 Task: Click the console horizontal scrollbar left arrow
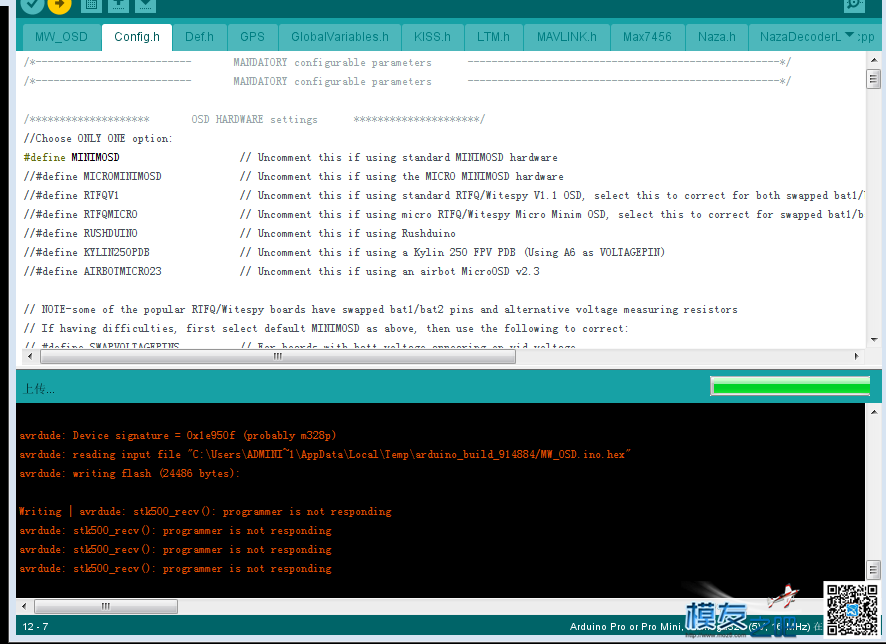pos(24,606)
